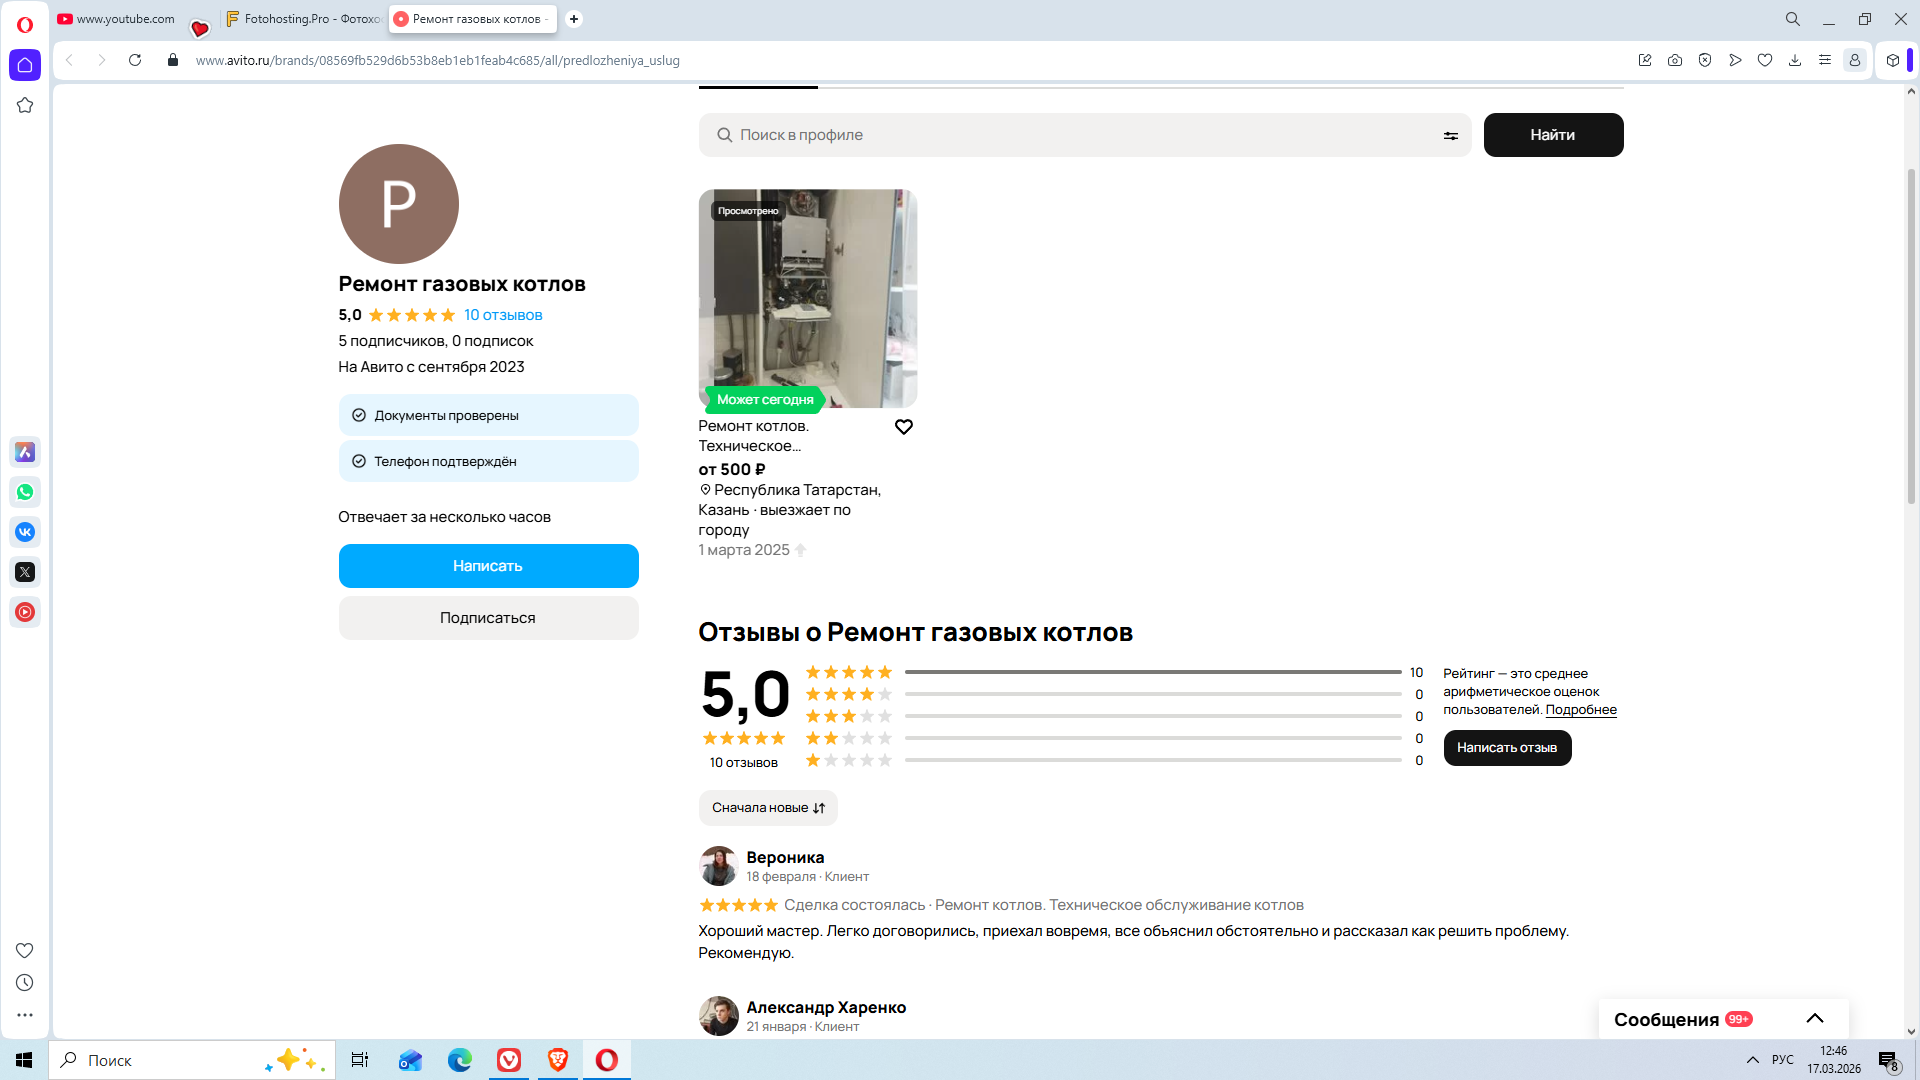Open WhatsApp in Opera sidebar
The width and height of the screenshot is (1920, 1080).
[x=25, y=492]
